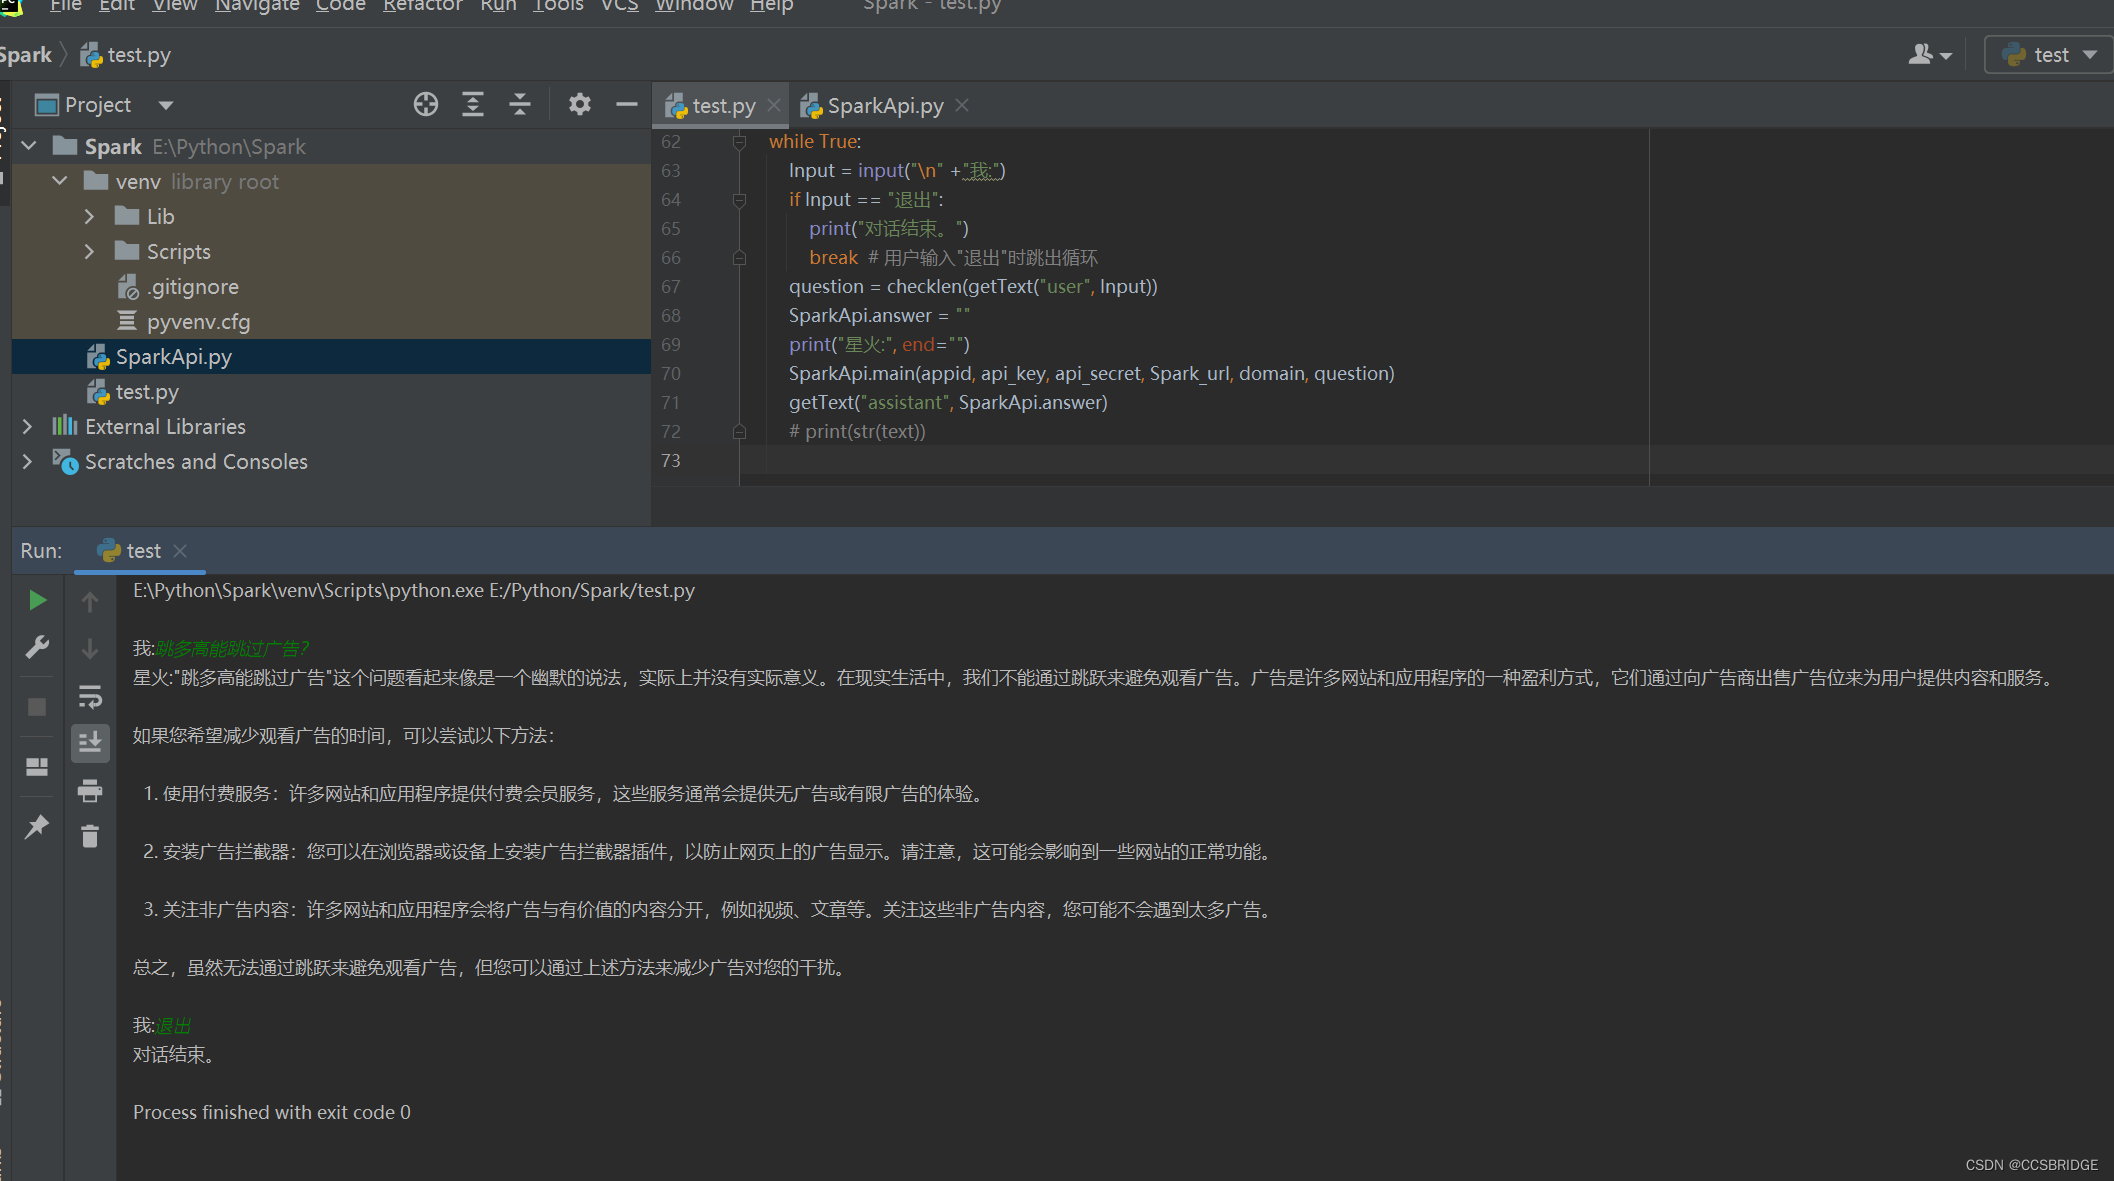The image size is (2114, 1181).
Task: Open the Project view dropdown
Action: click(x=166, y=105)
